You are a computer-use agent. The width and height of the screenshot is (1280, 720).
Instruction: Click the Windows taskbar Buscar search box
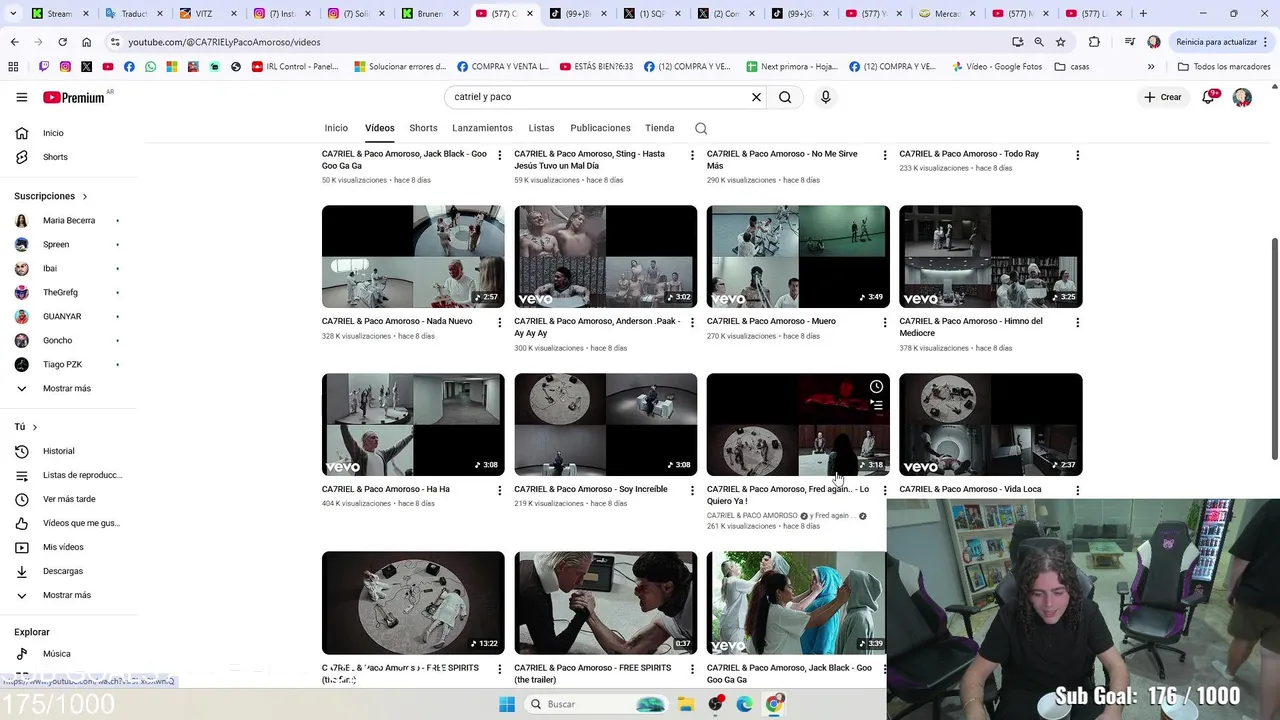pos(596,704)
